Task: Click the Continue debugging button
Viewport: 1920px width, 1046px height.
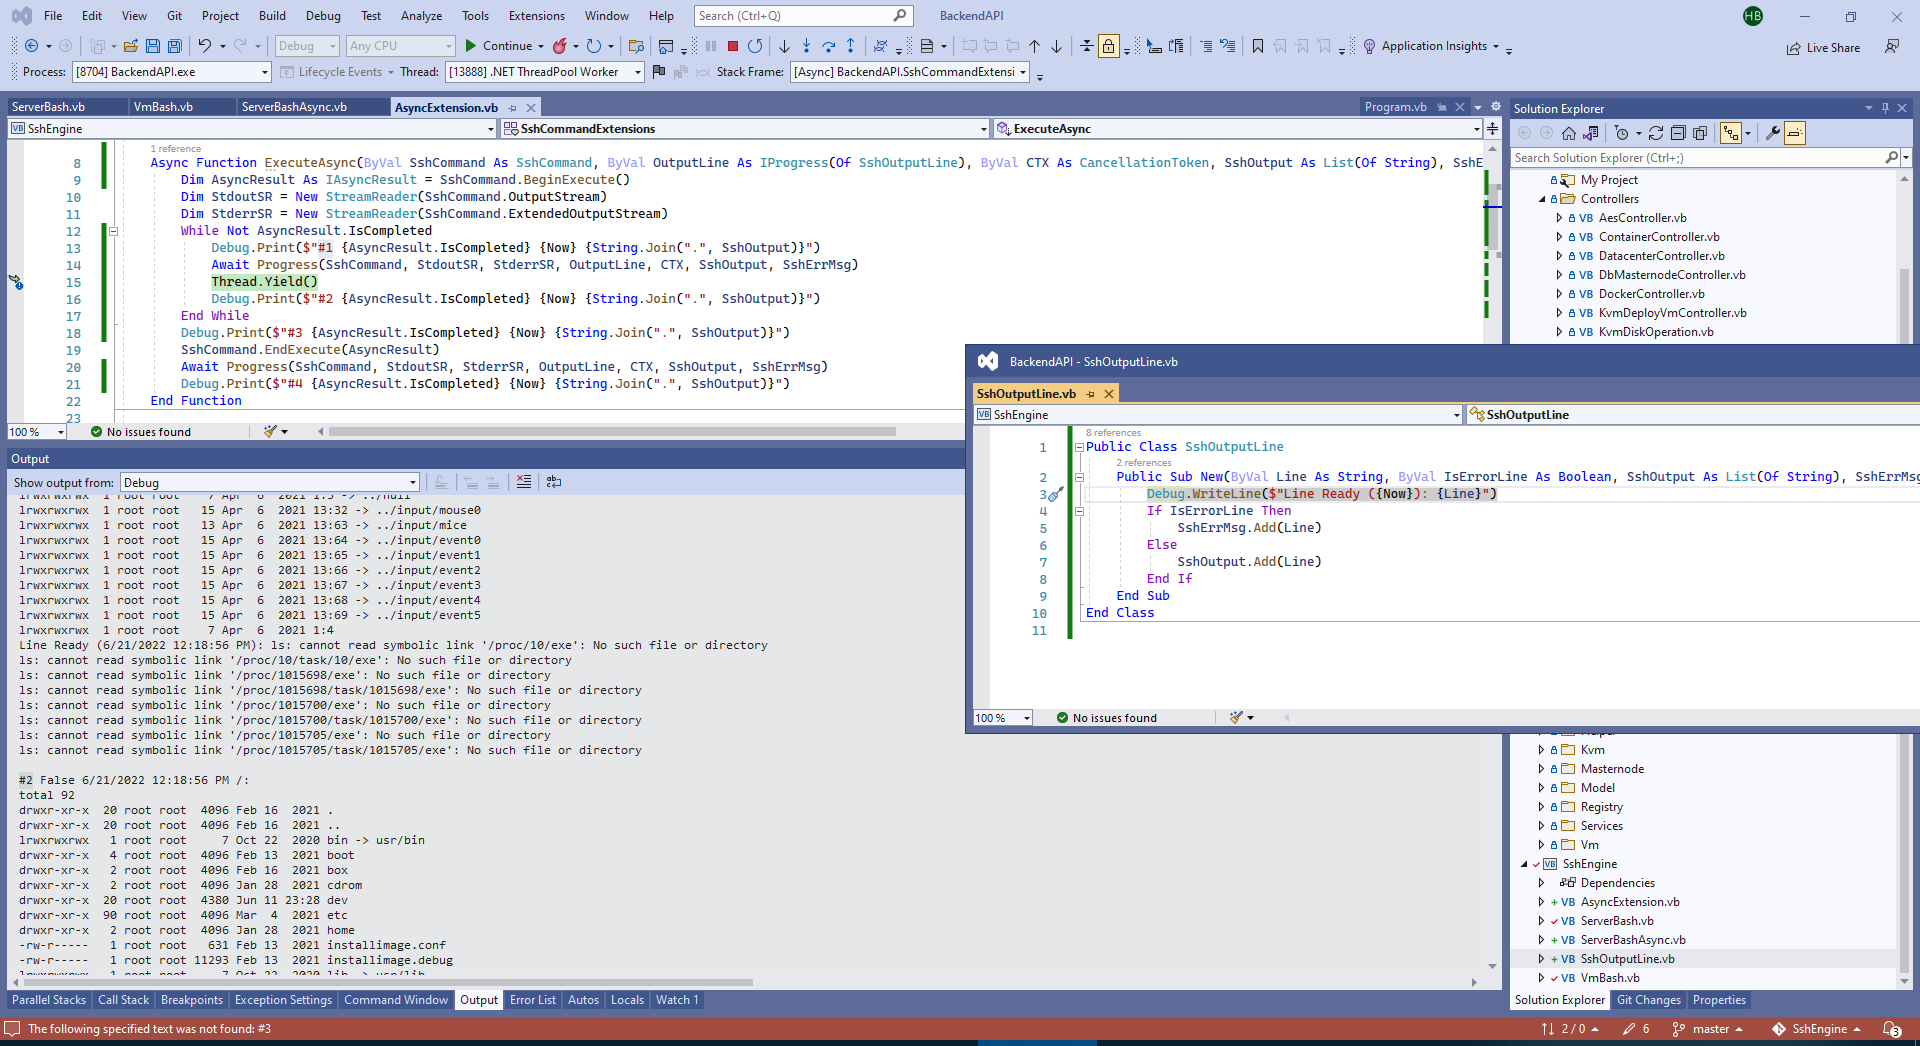Action: coord(497,46)
